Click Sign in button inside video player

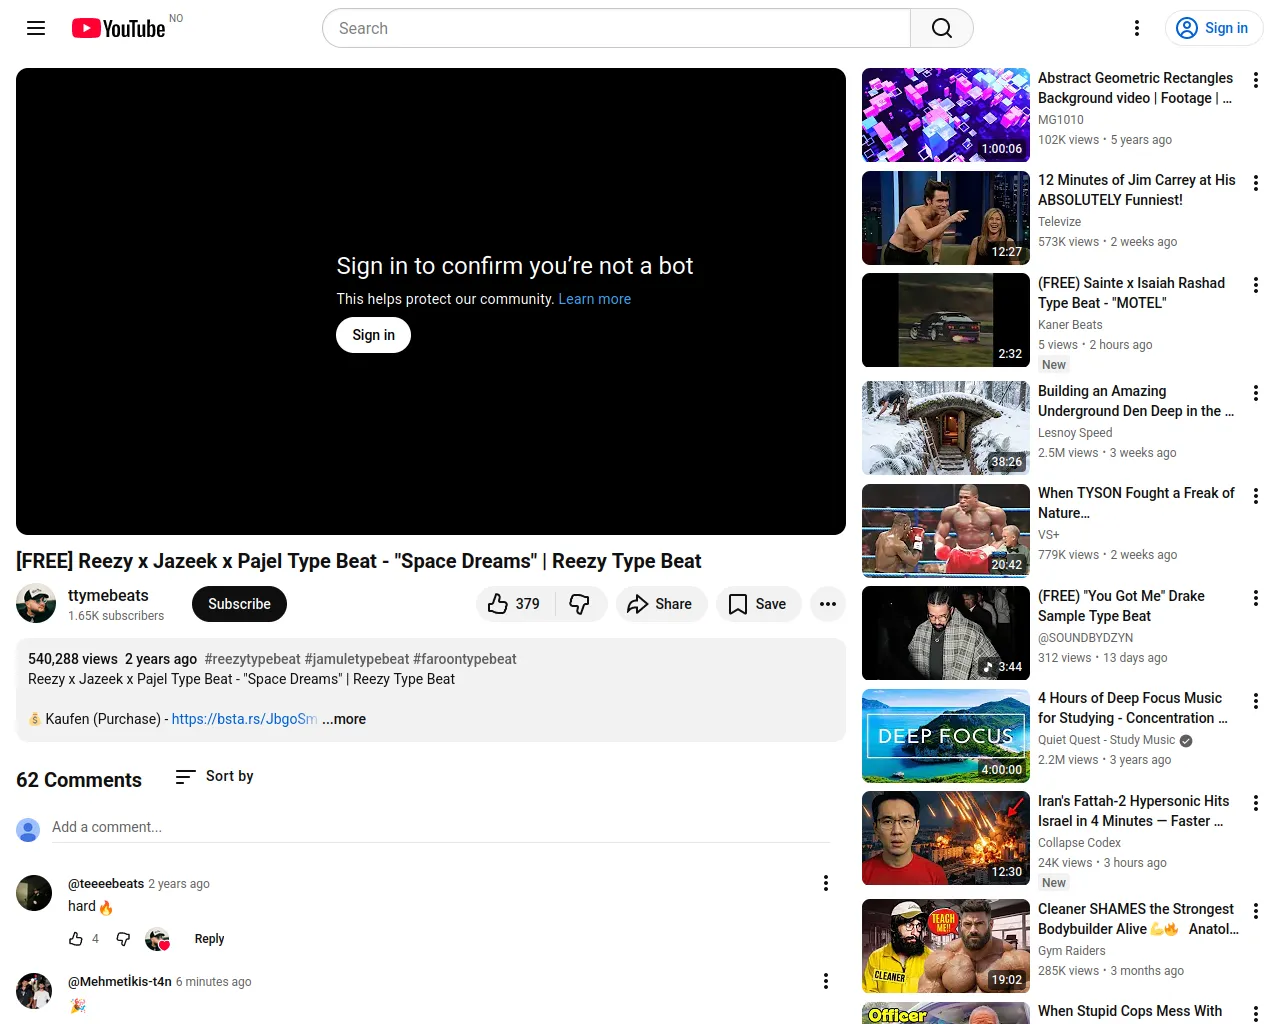[373, 335]
